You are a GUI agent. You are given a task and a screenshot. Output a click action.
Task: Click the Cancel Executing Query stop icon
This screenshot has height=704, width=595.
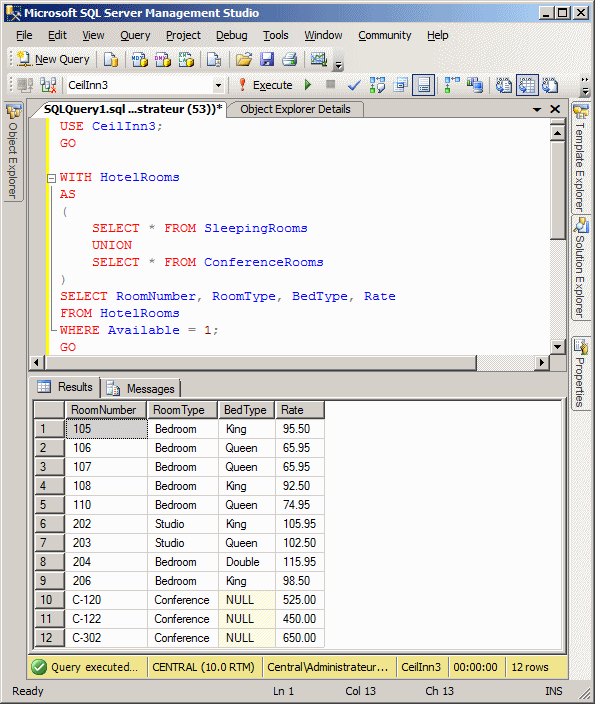click(x=331, y=84)
